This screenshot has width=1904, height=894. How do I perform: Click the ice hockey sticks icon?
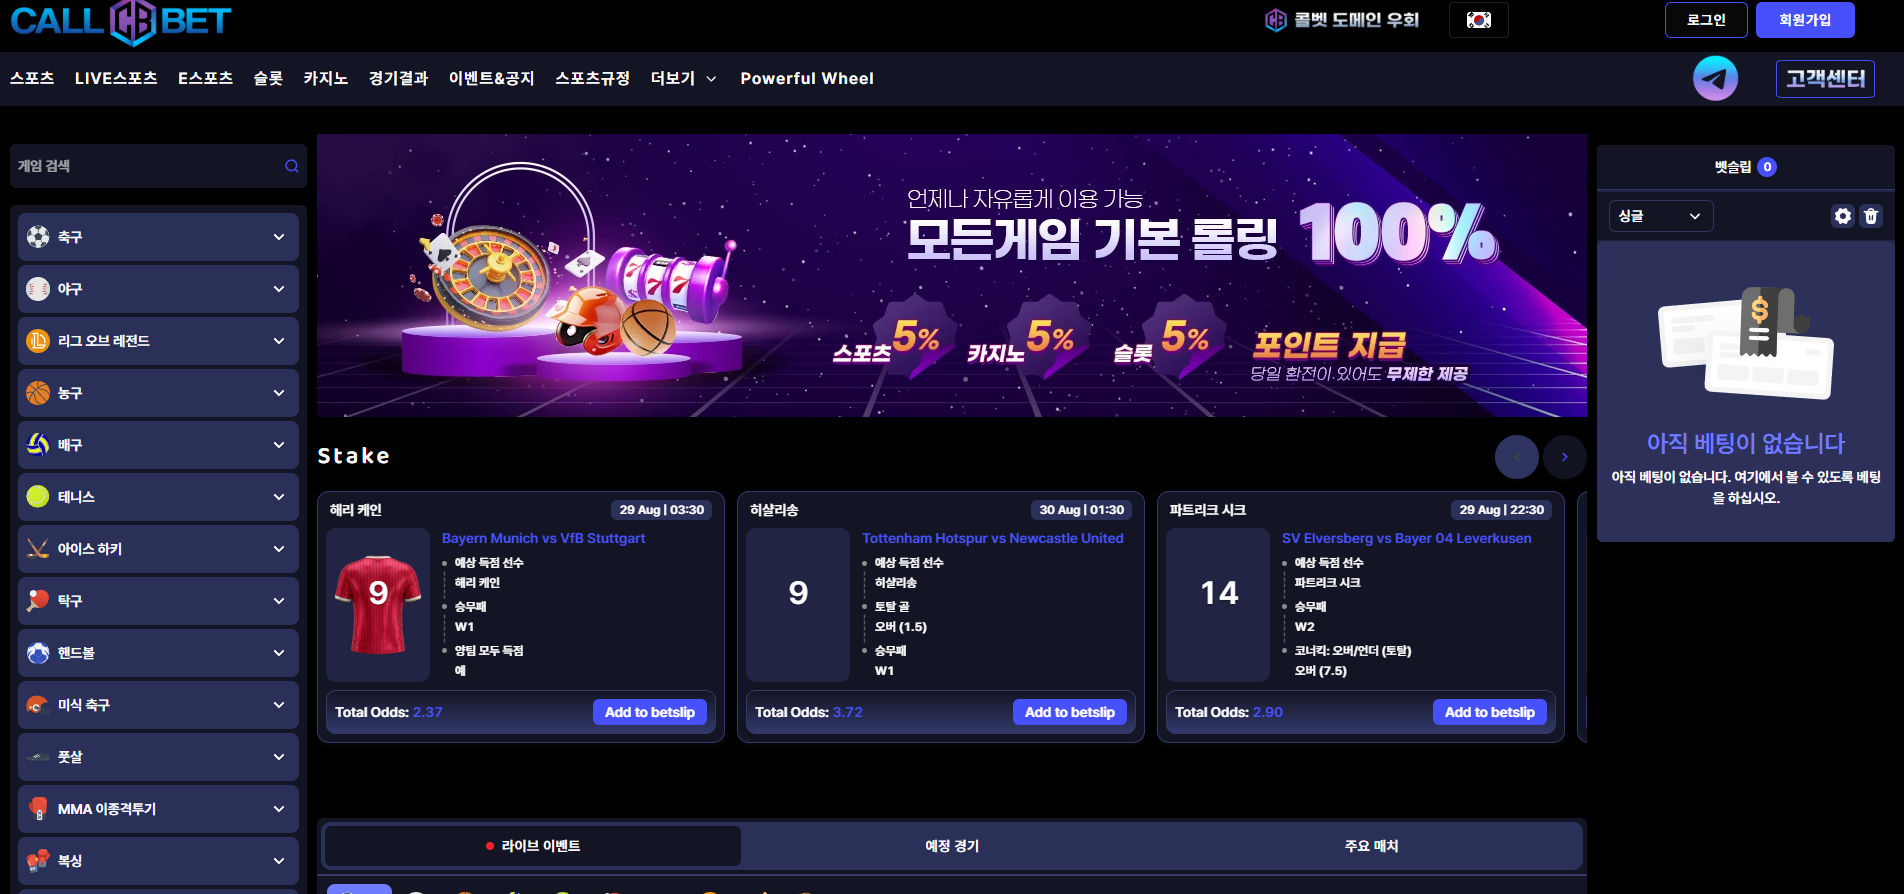[38, 549]
